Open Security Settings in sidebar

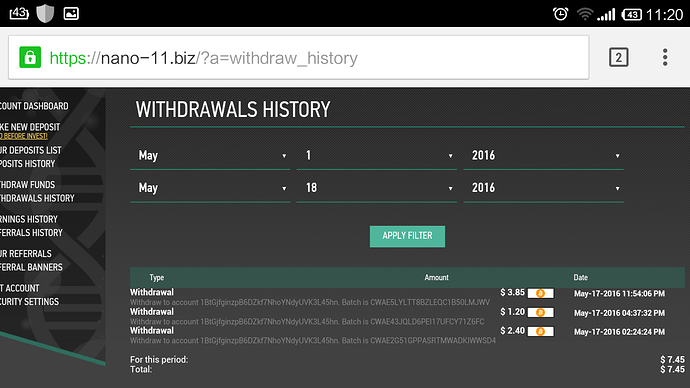pyautogui.click(x=29, y=301)
